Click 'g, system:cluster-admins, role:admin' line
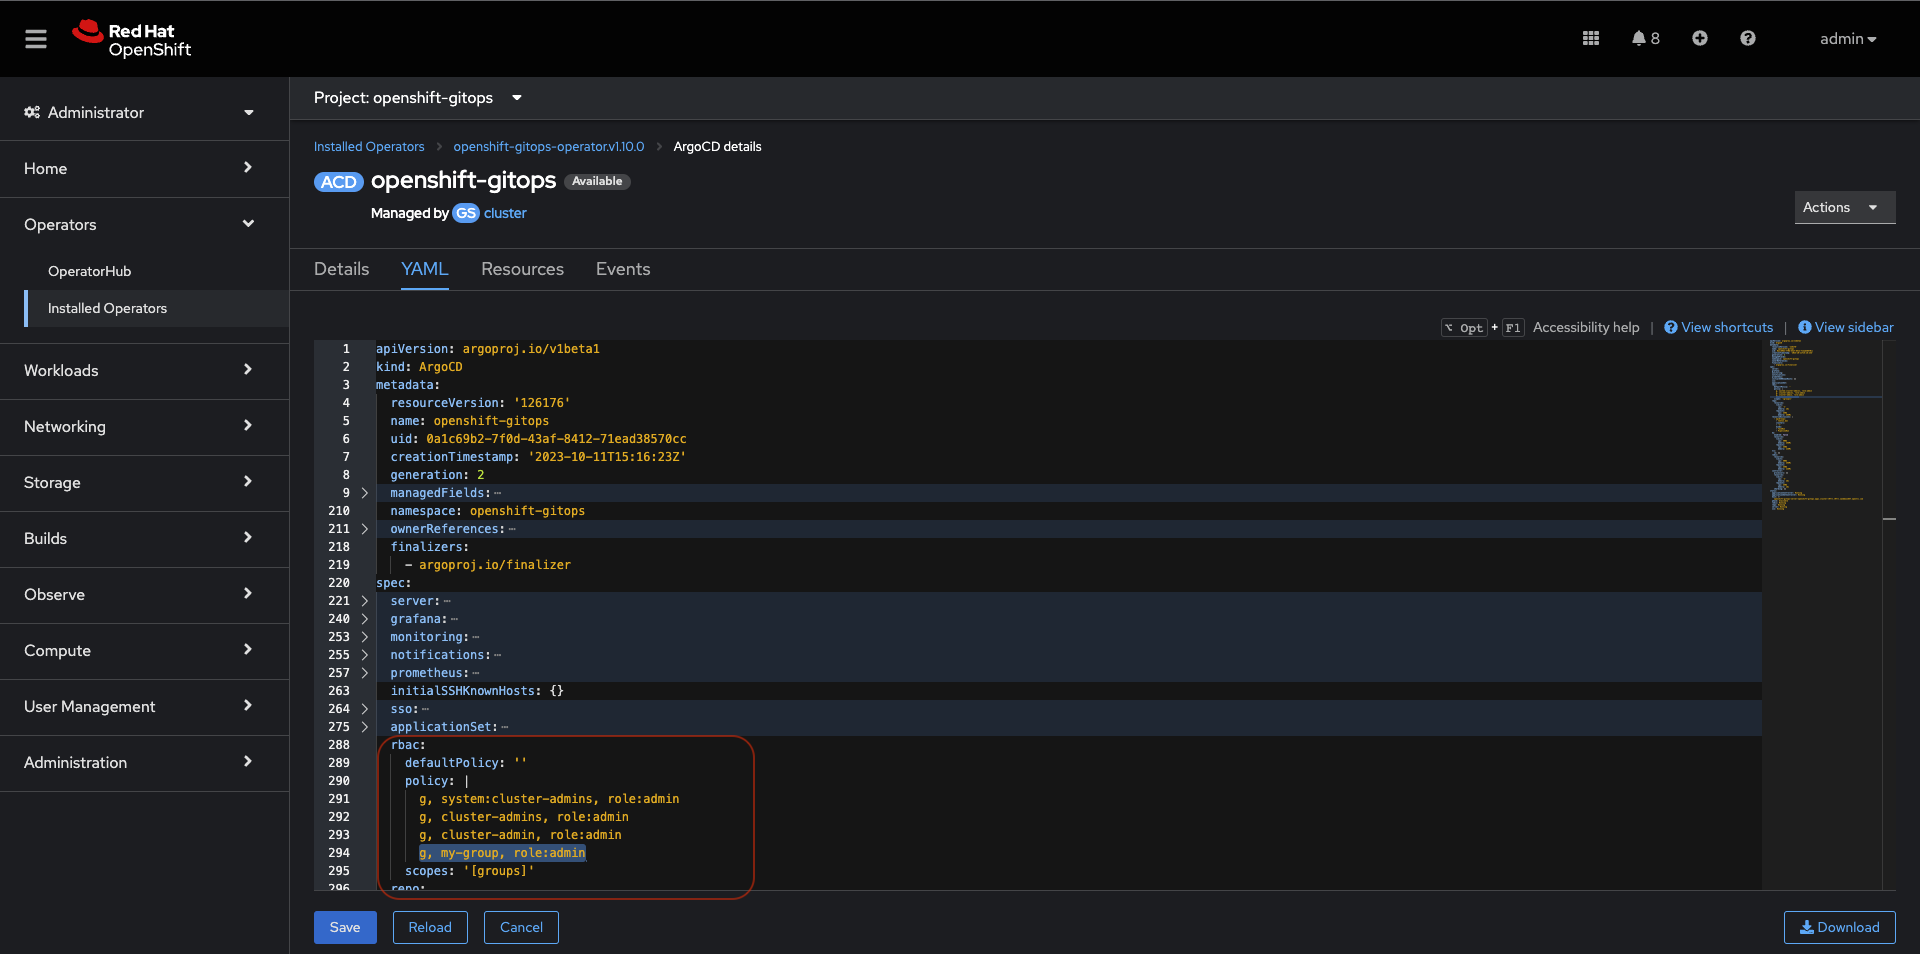Screen dimensions: 1920x954 coord(549,799)
